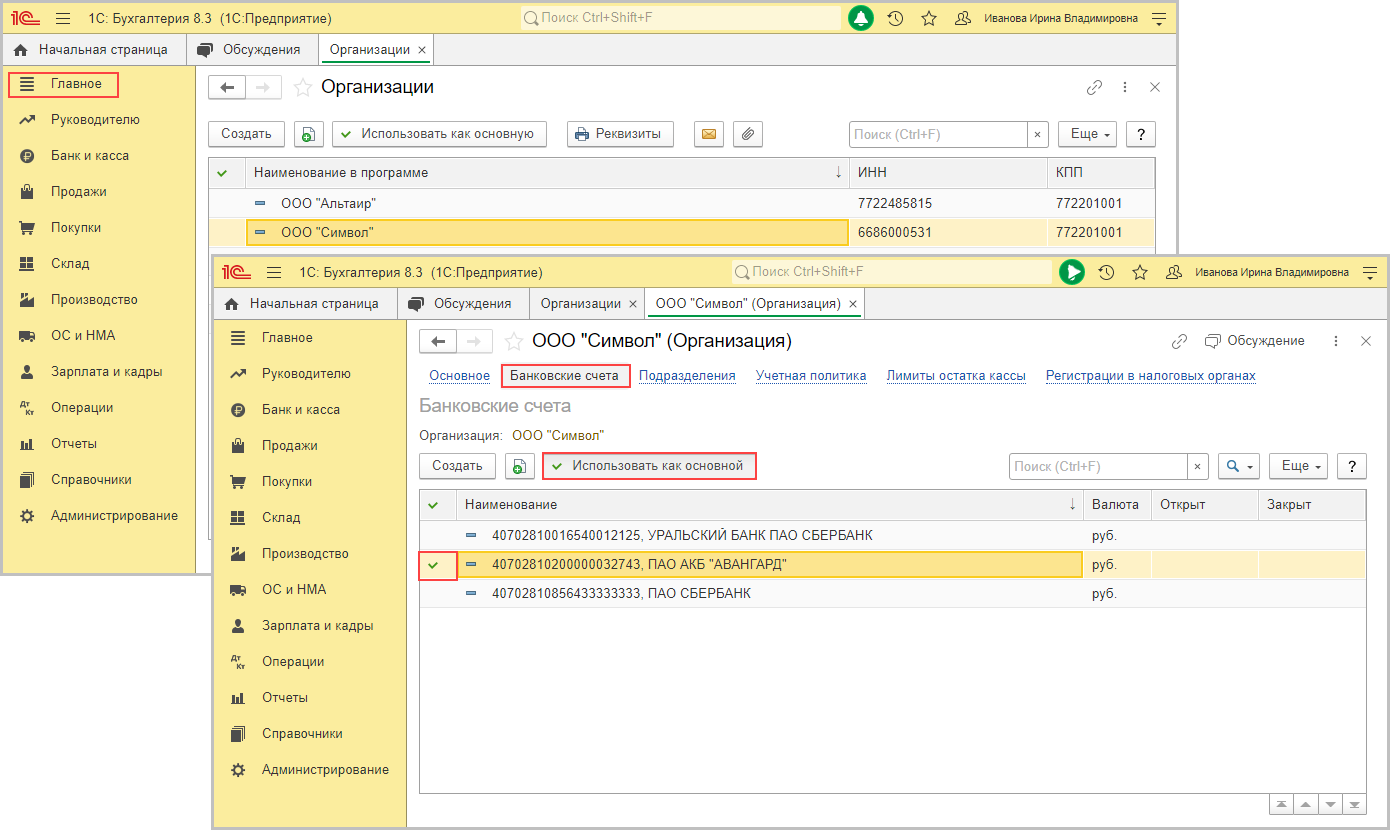The image size is (1390, 830).
Task: Jump to list end arrow button
Action: click(1354, 805)
